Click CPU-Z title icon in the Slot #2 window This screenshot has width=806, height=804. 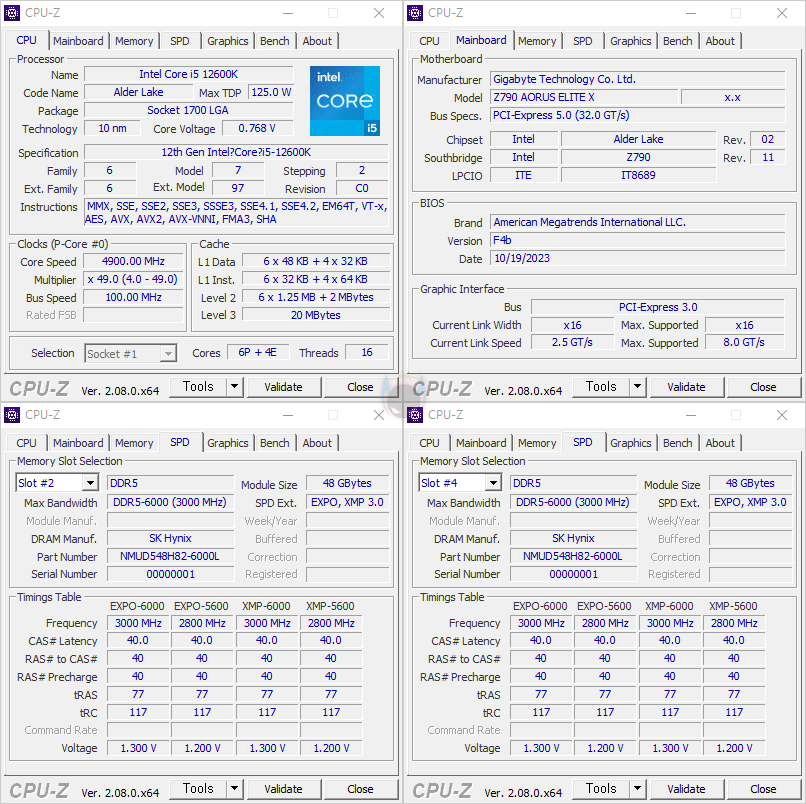(x=12, y=415)
